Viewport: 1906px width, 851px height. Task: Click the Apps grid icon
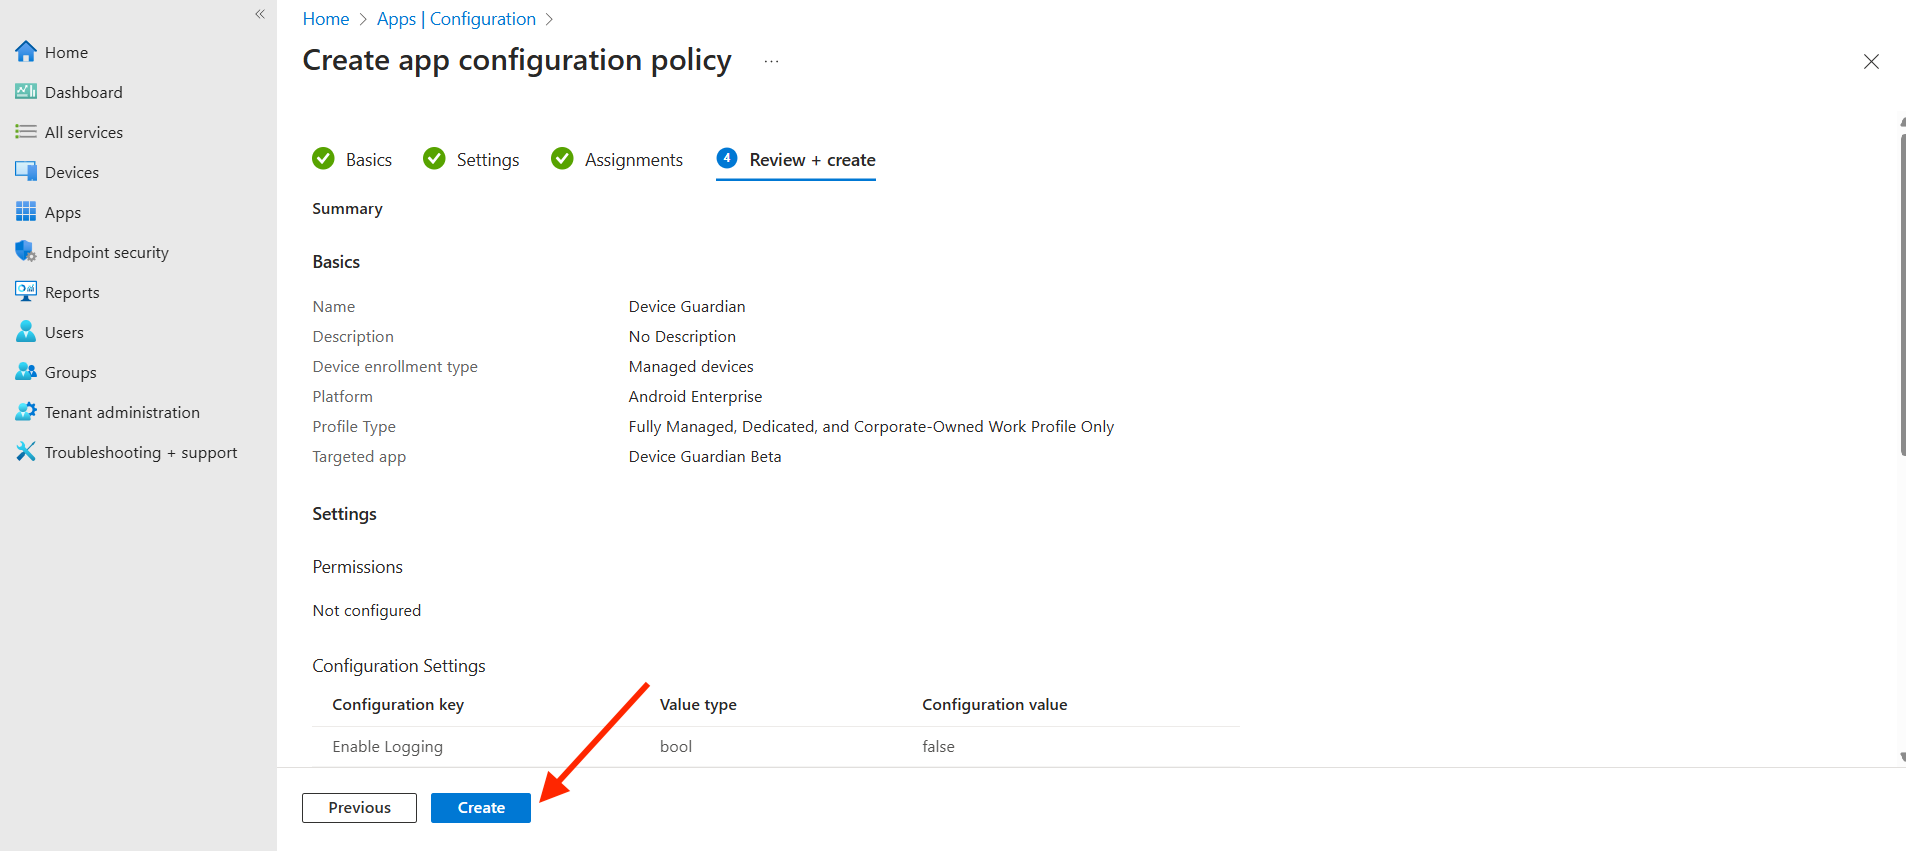(x=26, y=212)
